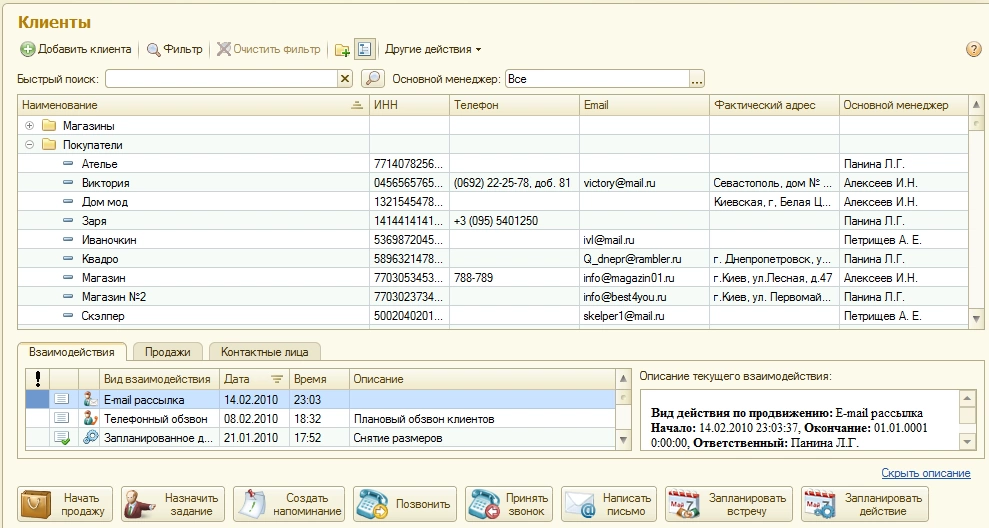Open the Другие действия dropdown menu
This screenshot has height=528, width=989.
click(432, 49)
